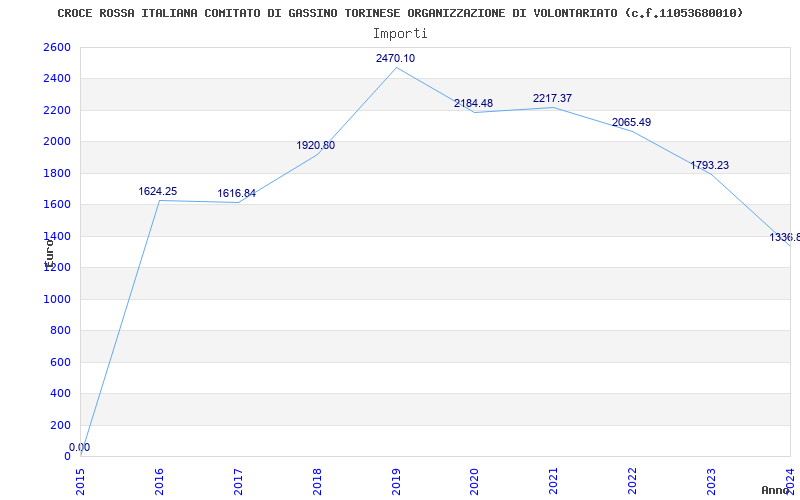Click the 2065.49 data point label

631,123
